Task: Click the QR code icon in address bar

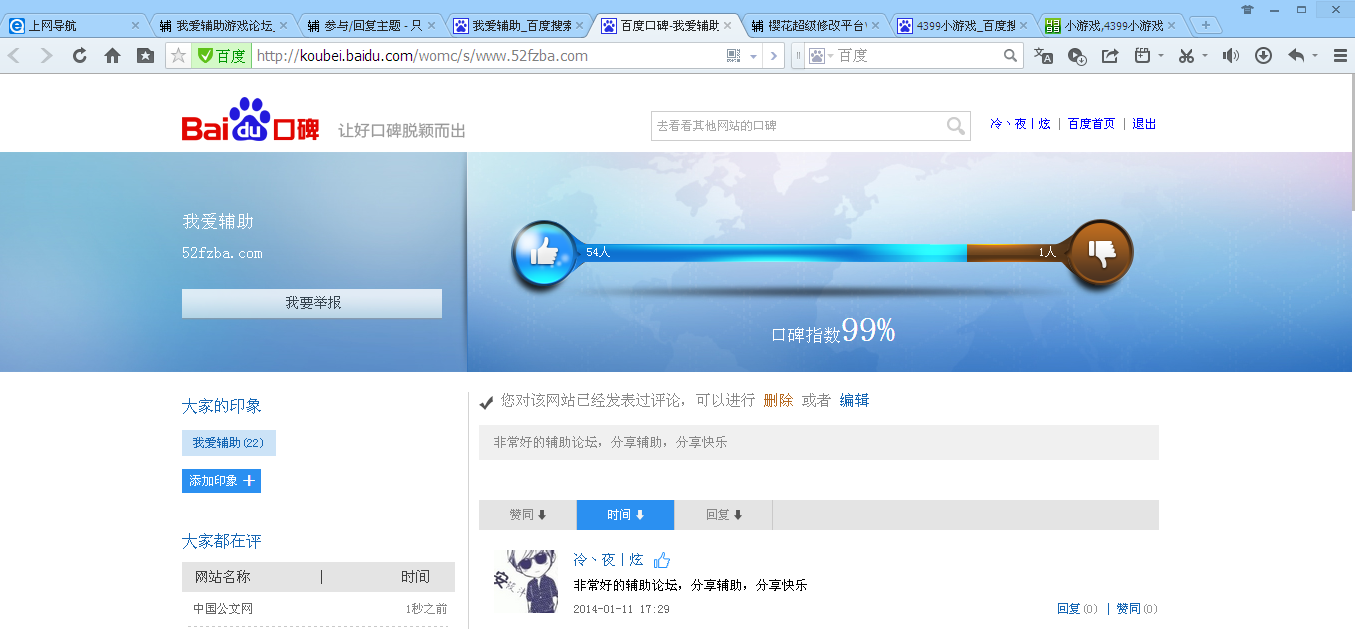Action: point(734,56)
